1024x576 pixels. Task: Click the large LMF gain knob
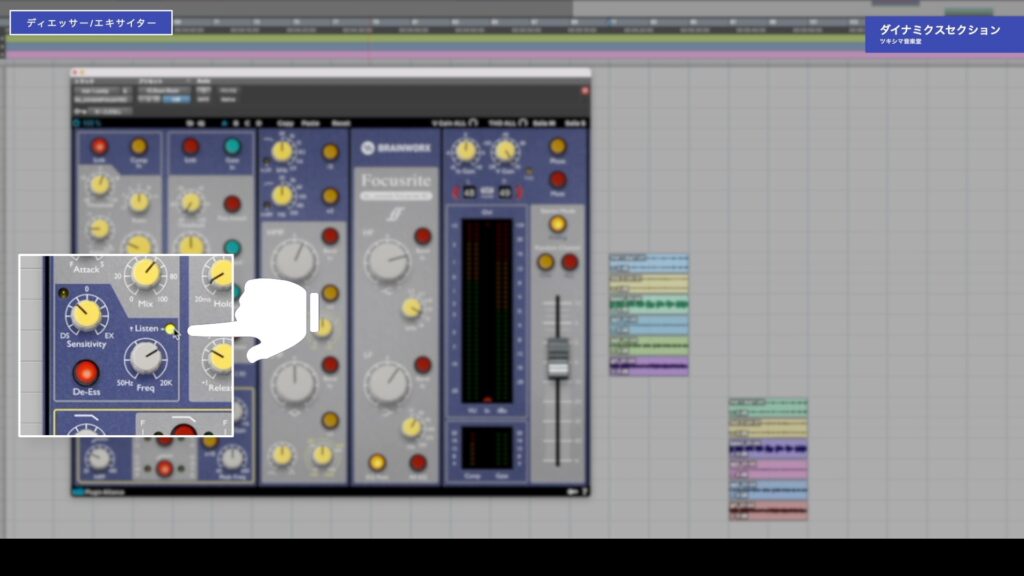[294, 383]
